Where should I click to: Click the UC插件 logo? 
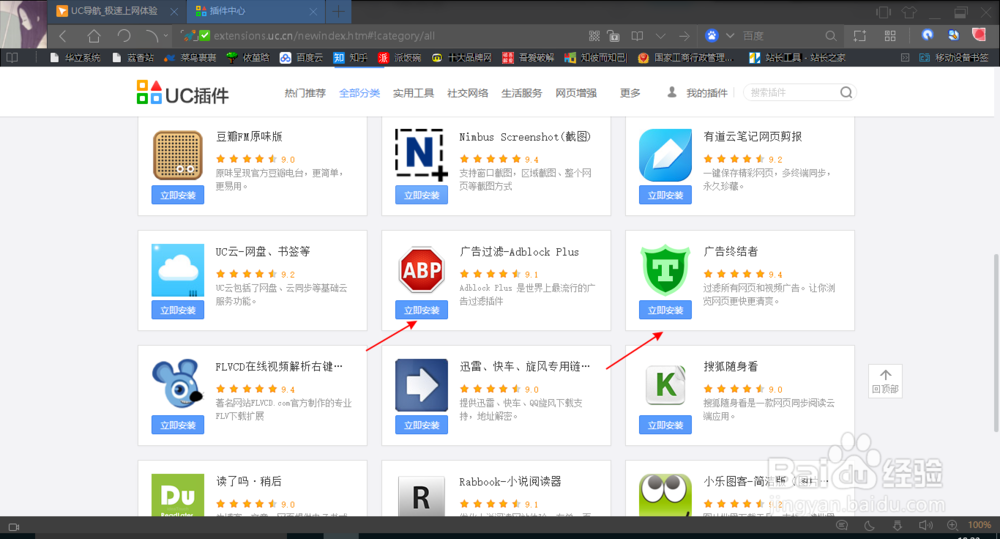coord(182,93)
